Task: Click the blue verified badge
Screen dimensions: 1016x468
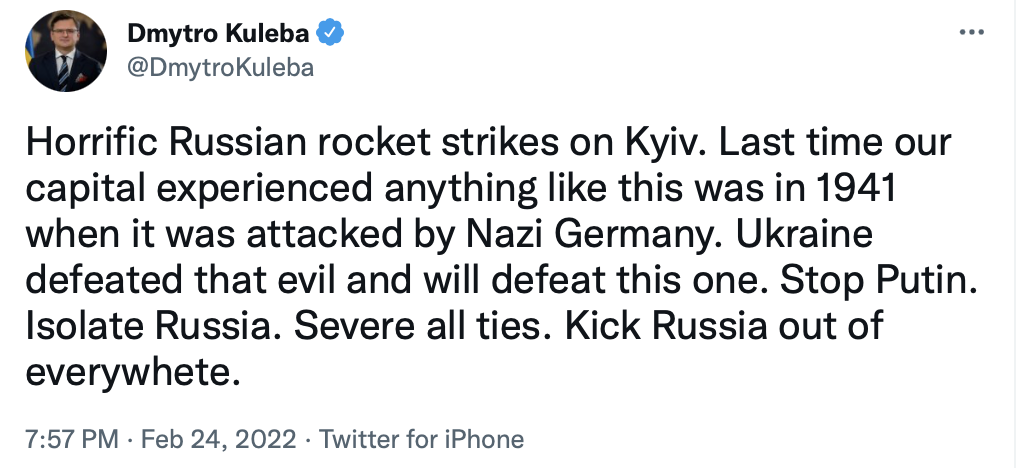Action: coord(331,34)
